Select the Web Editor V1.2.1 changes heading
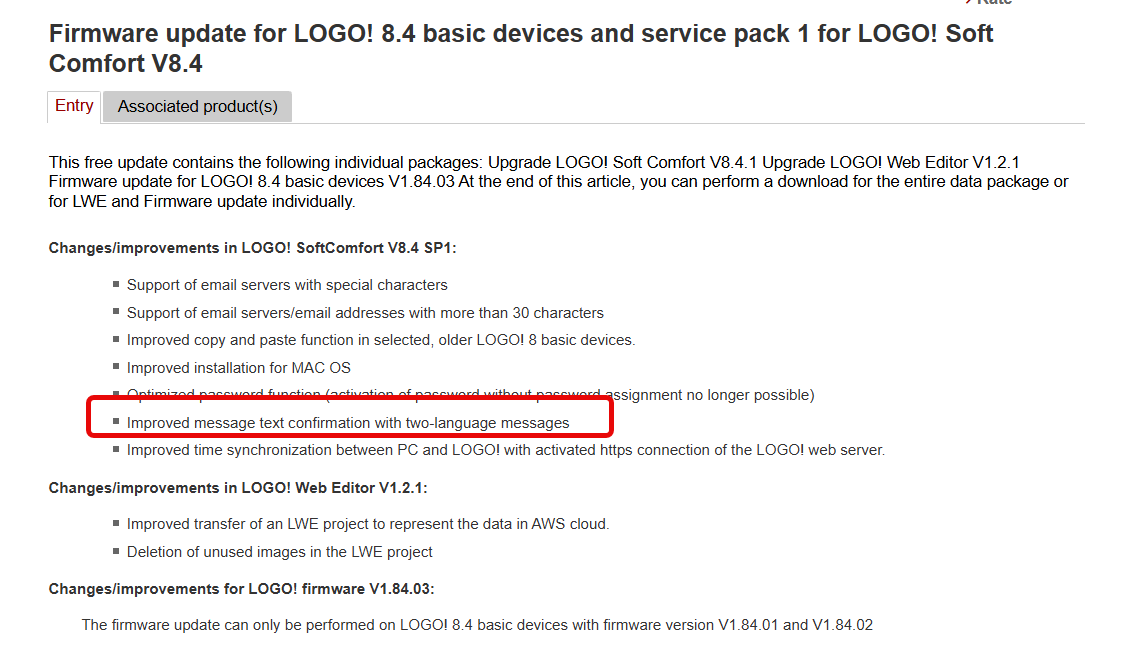The image size is (1143, 654). tap(238, 488)
